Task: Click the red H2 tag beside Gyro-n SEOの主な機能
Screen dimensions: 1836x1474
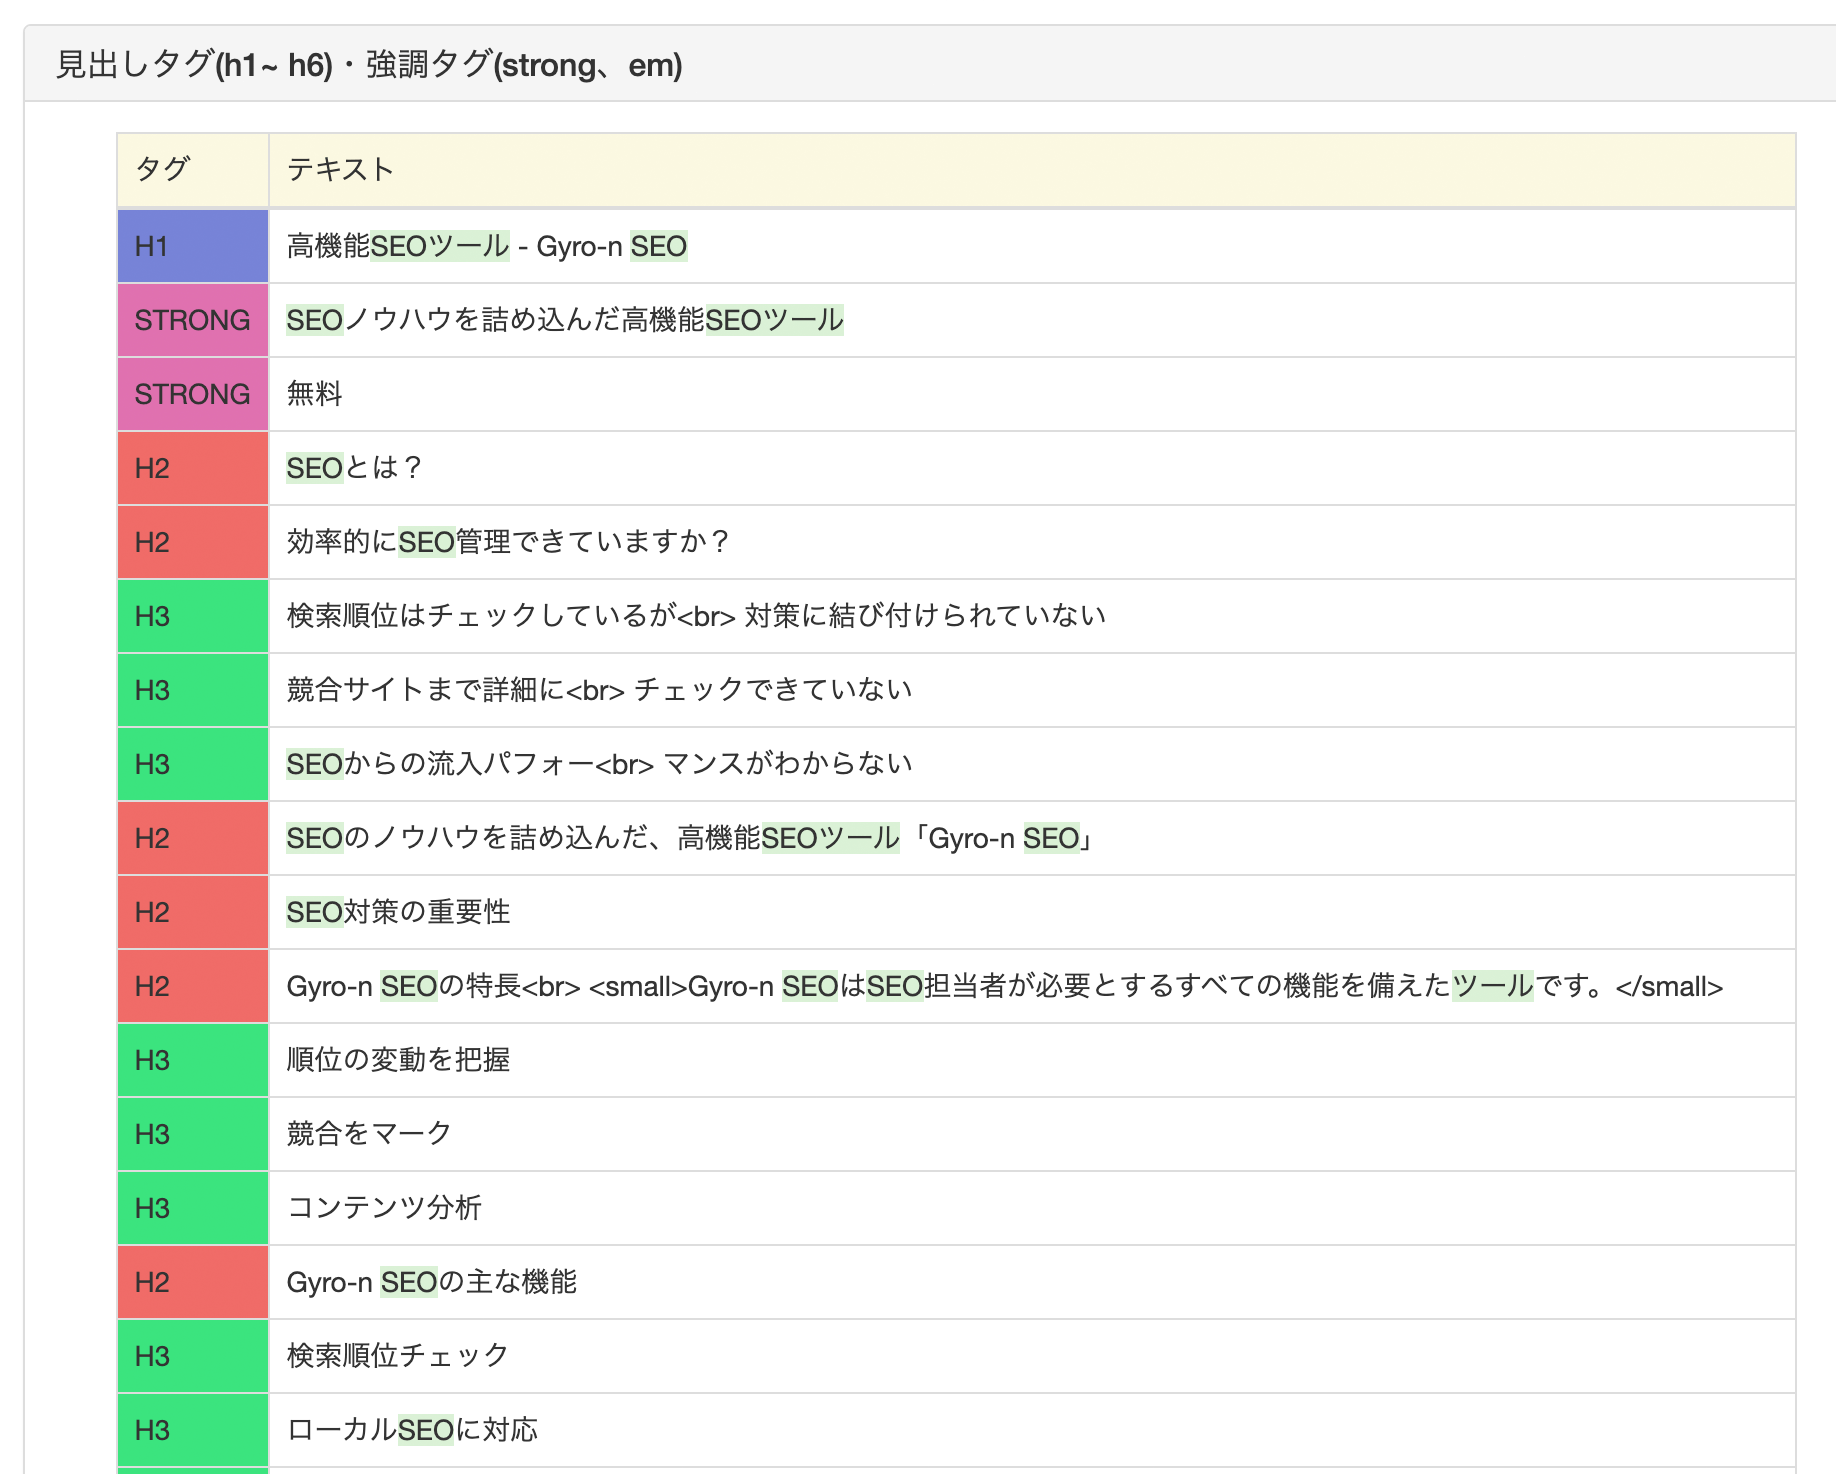Action: click(x=192, y=1282)
